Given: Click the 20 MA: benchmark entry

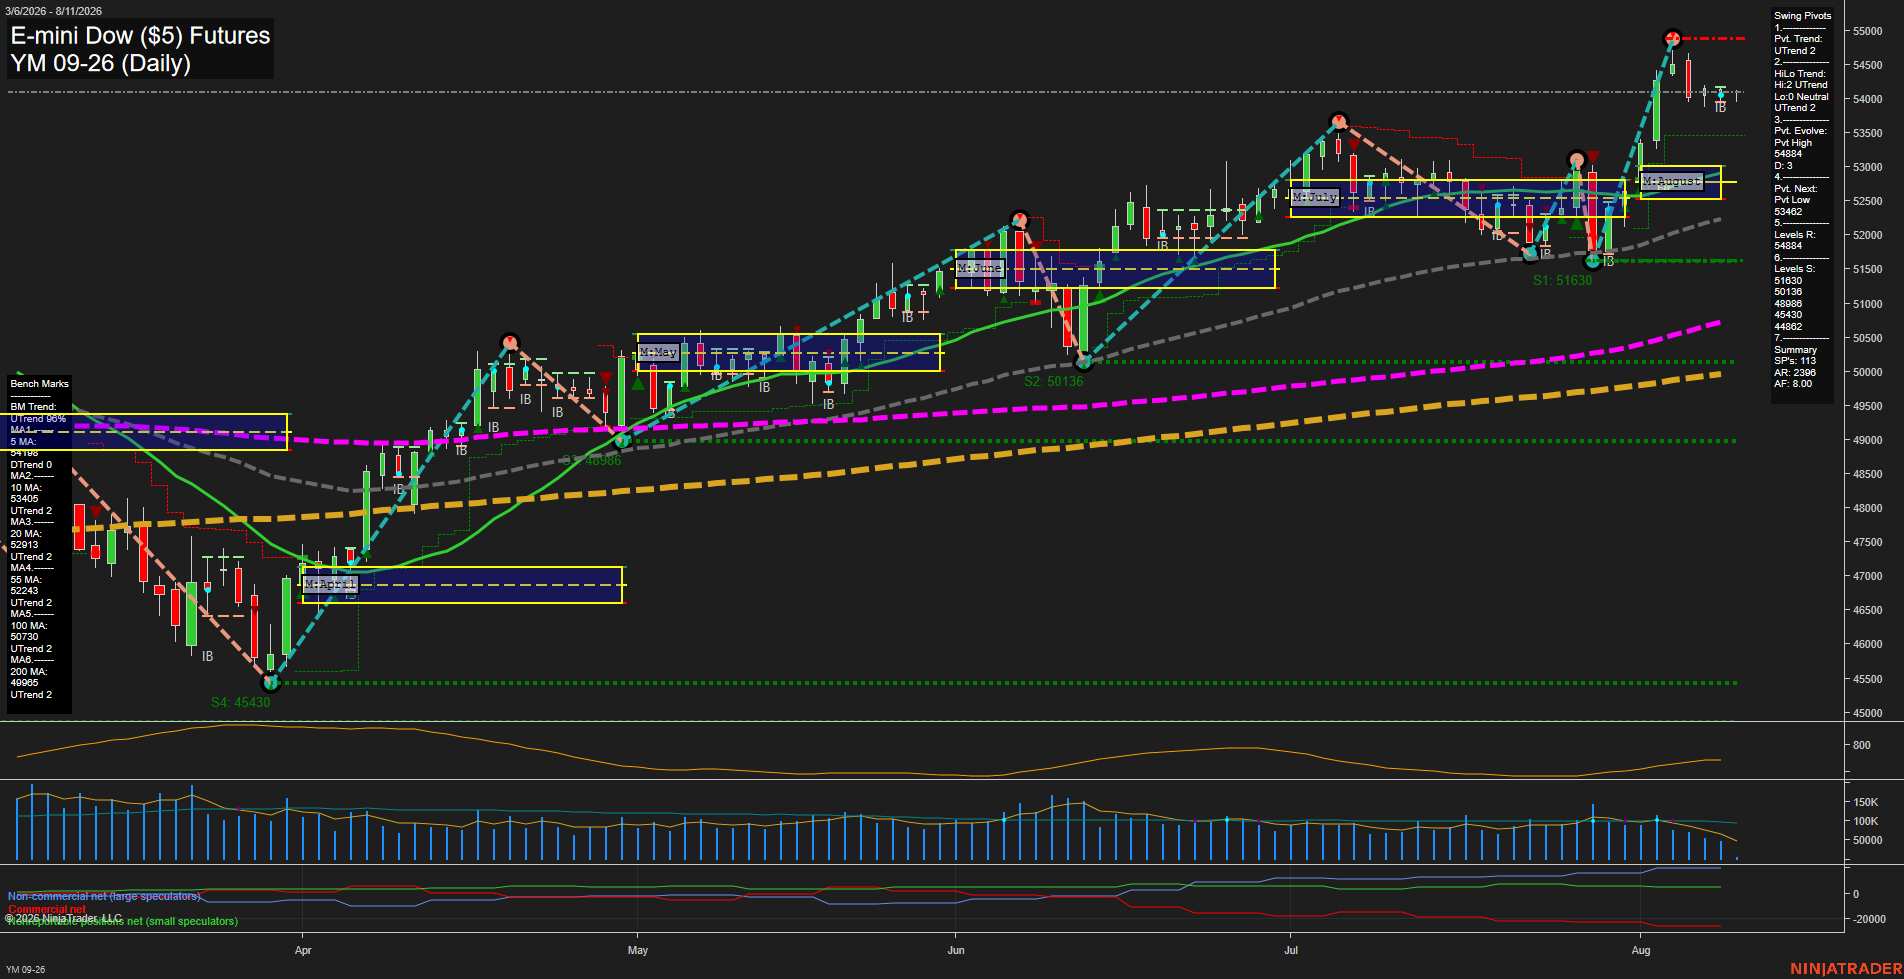Looking at the screenshot, I should pyautogui.click(x=26, y=533).
